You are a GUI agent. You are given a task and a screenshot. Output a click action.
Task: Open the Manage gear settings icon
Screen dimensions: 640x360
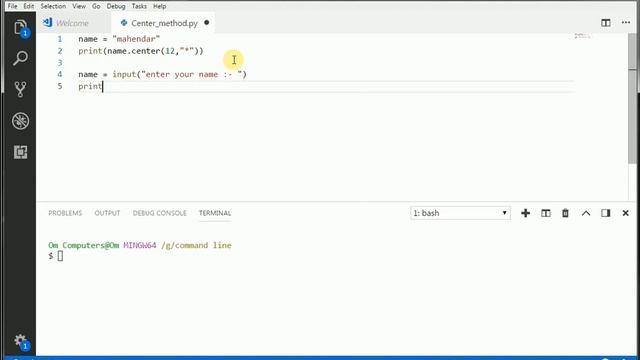[x=20, y=341]
